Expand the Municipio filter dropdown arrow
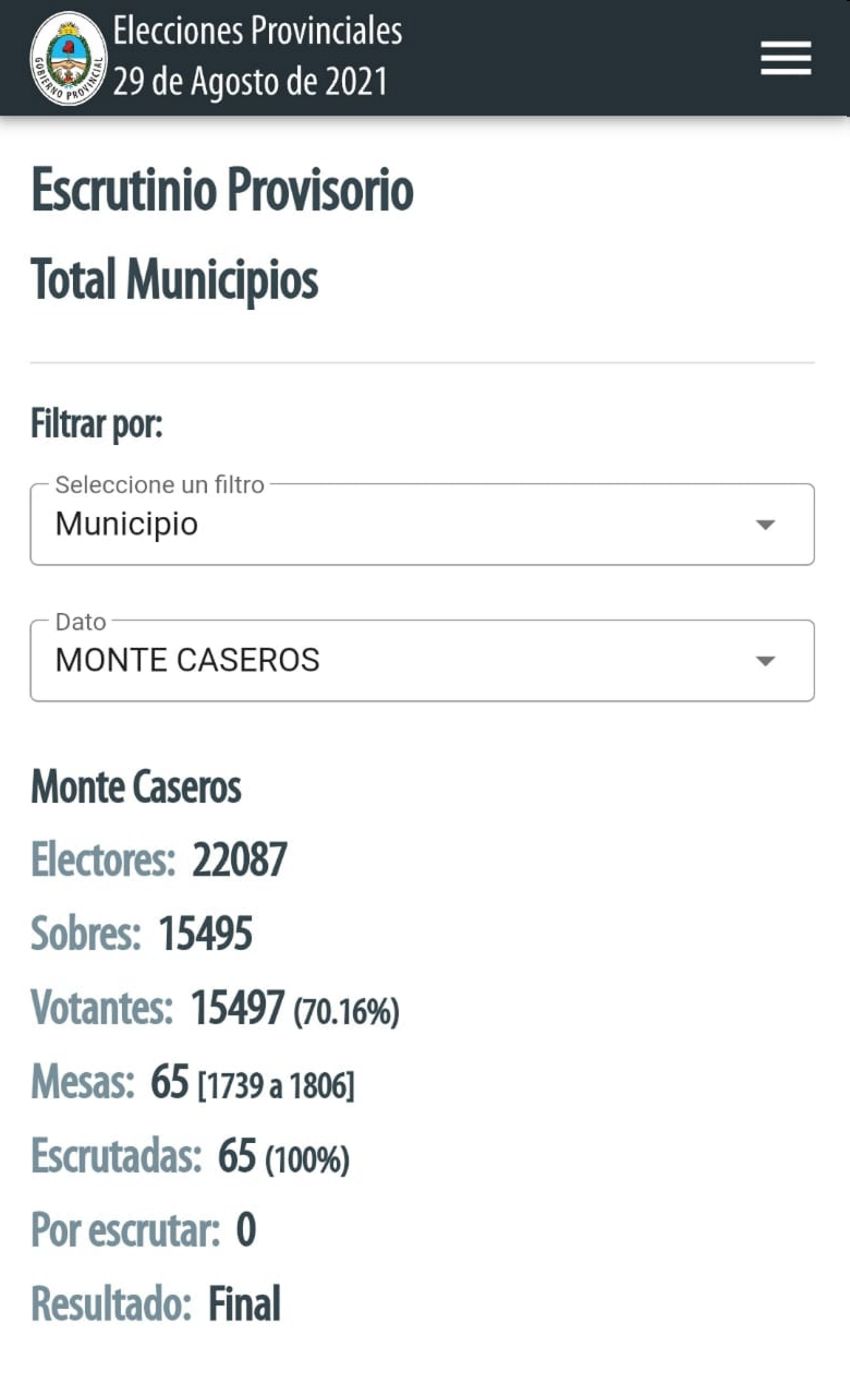Viewport: 850px width, 1396px height. (765, 525)
